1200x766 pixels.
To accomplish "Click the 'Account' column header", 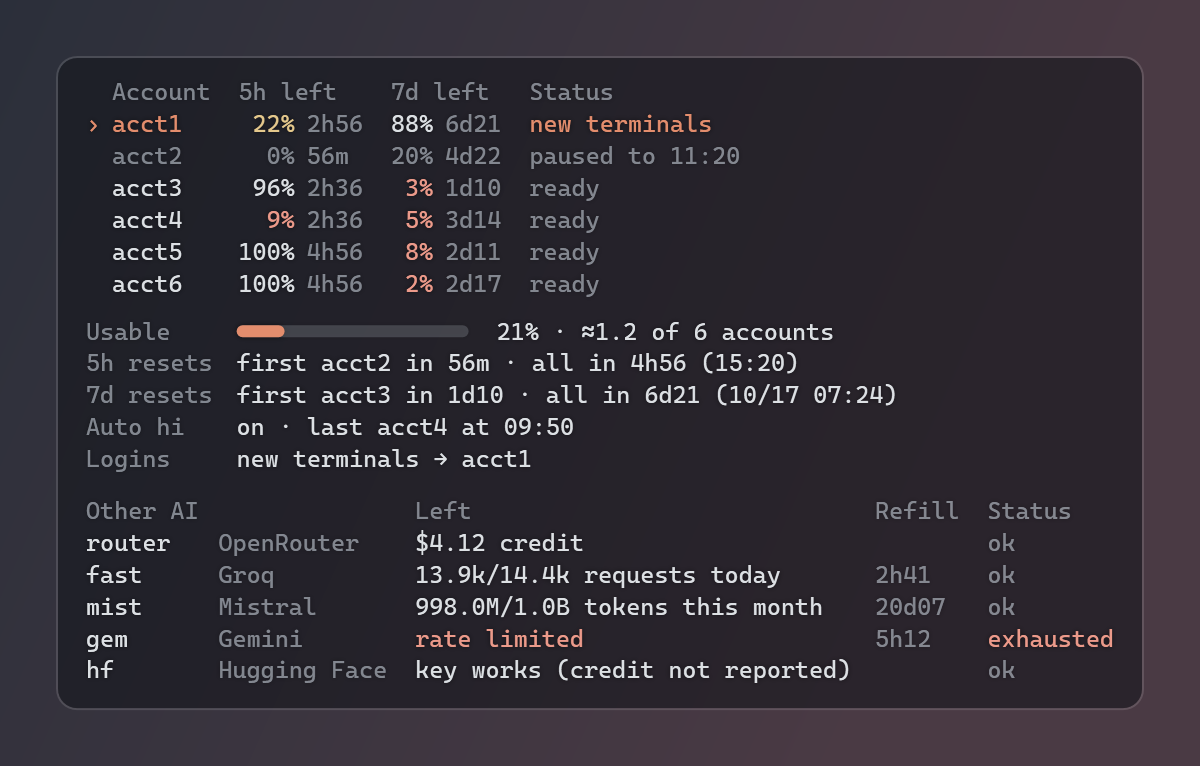I will (161, 93).
